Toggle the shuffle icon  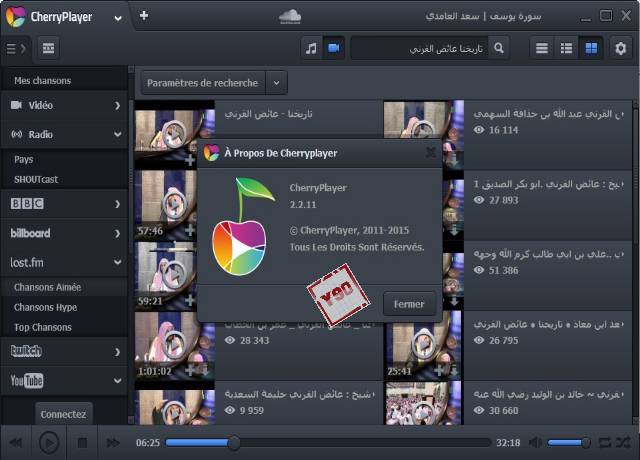coord(623,442)
